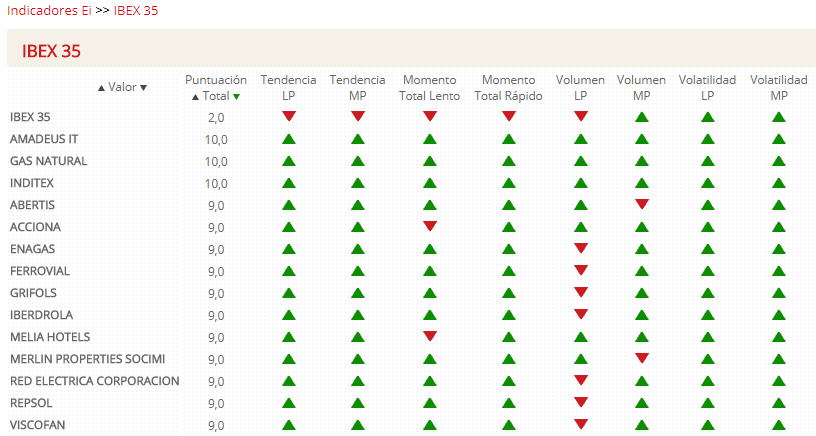Open the AMADEUS IT row name
Viewport: 816px width, 436px height.
[x=44, y=139]
